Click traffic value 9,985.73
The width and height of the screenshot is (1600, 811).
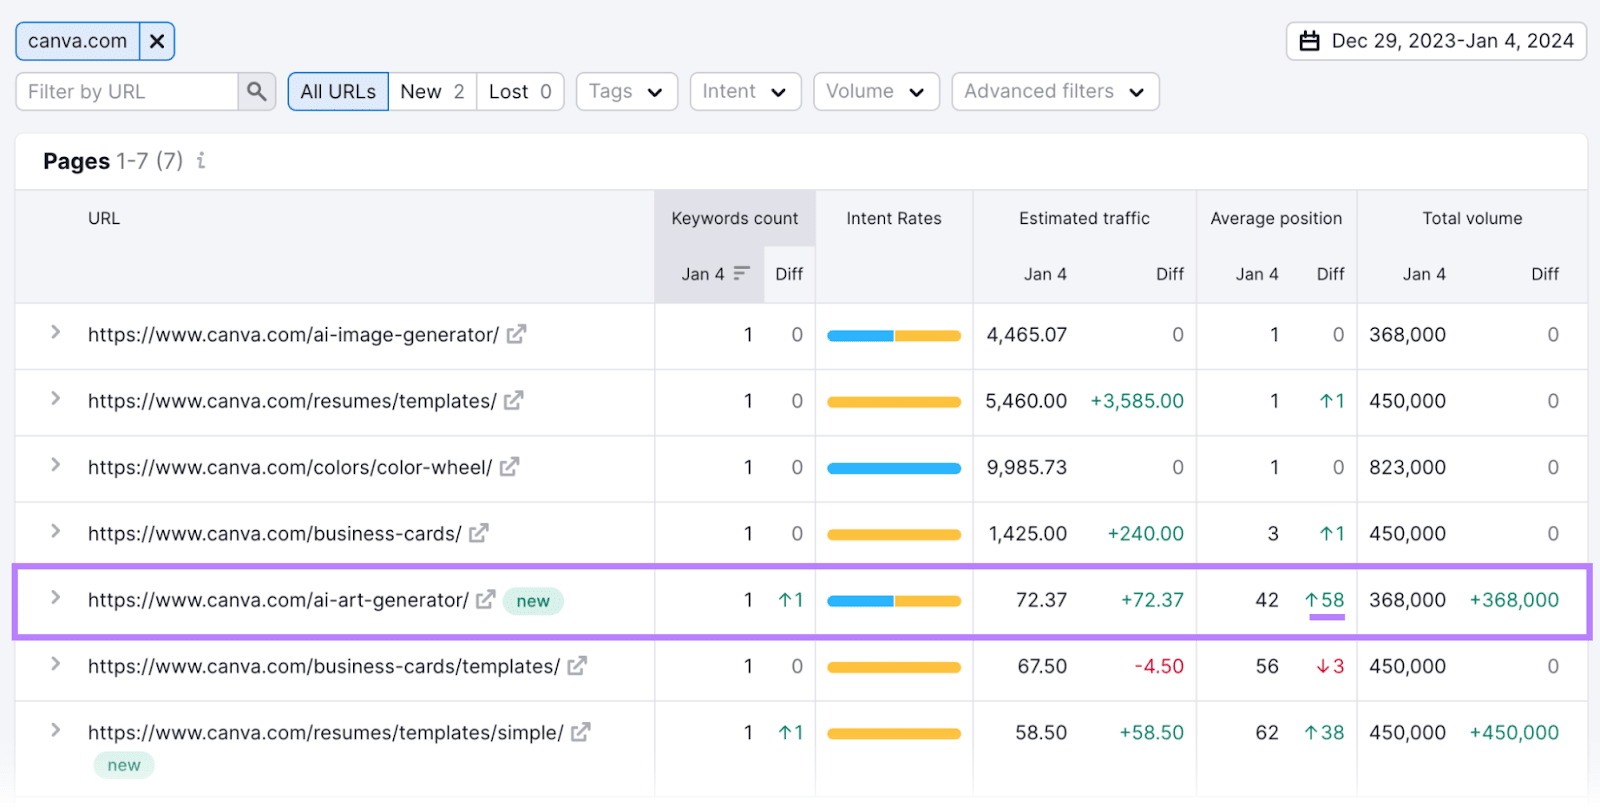(x=1027, y=467)
